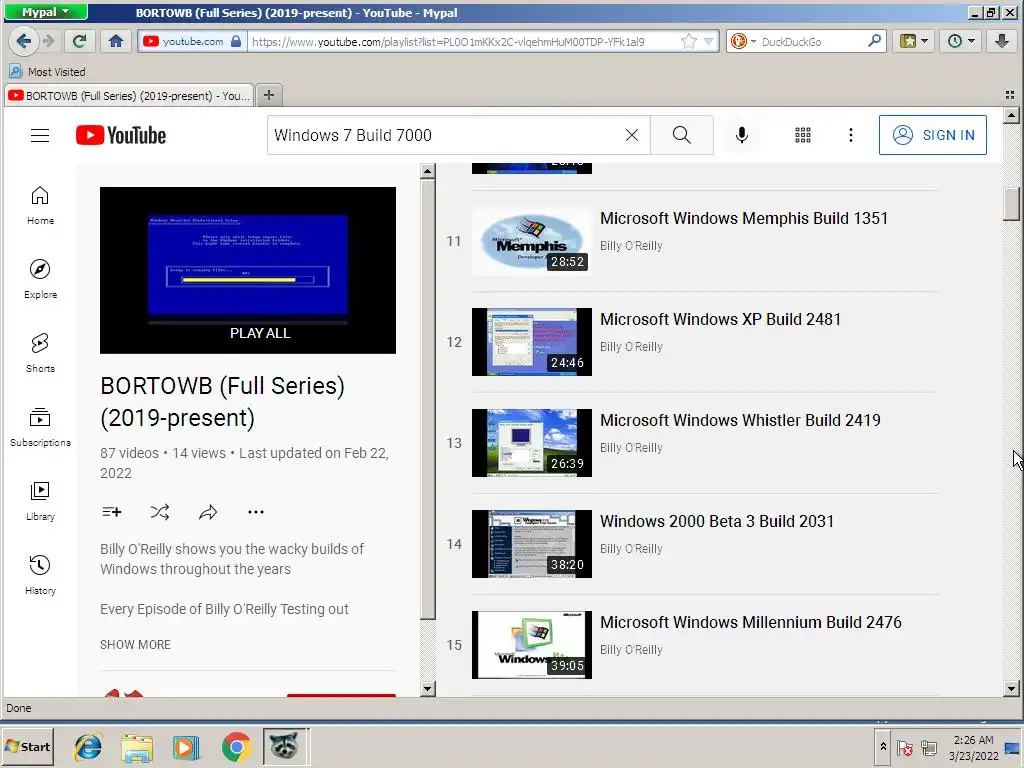Submit search with magnifier button

(x=682, y=135)
